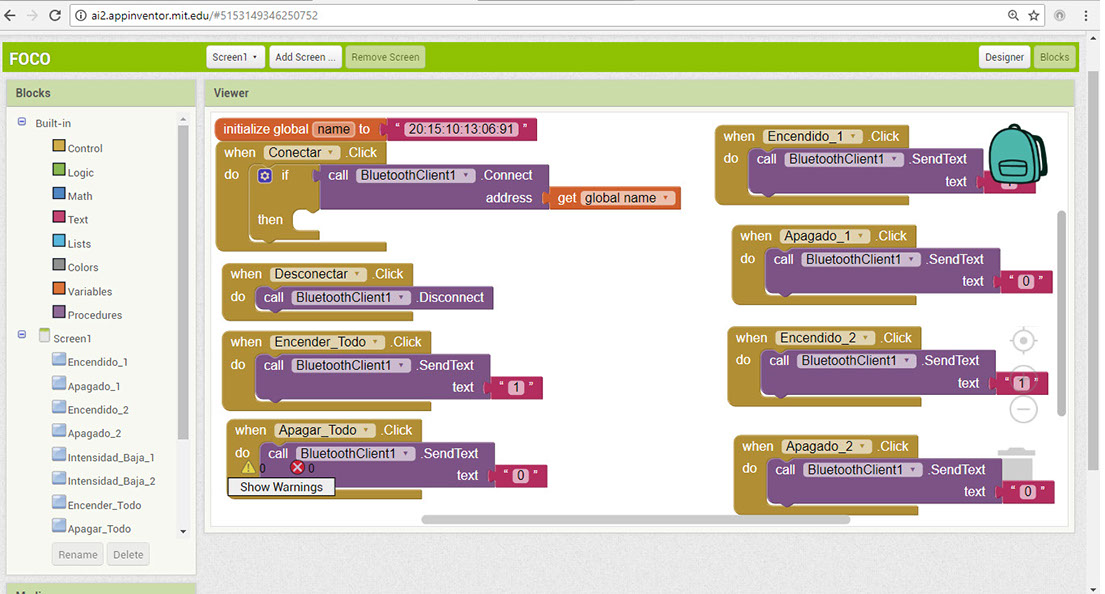Click the Remove Screen button
This screenshot has width=1105, height=594.
pos(385,57)
